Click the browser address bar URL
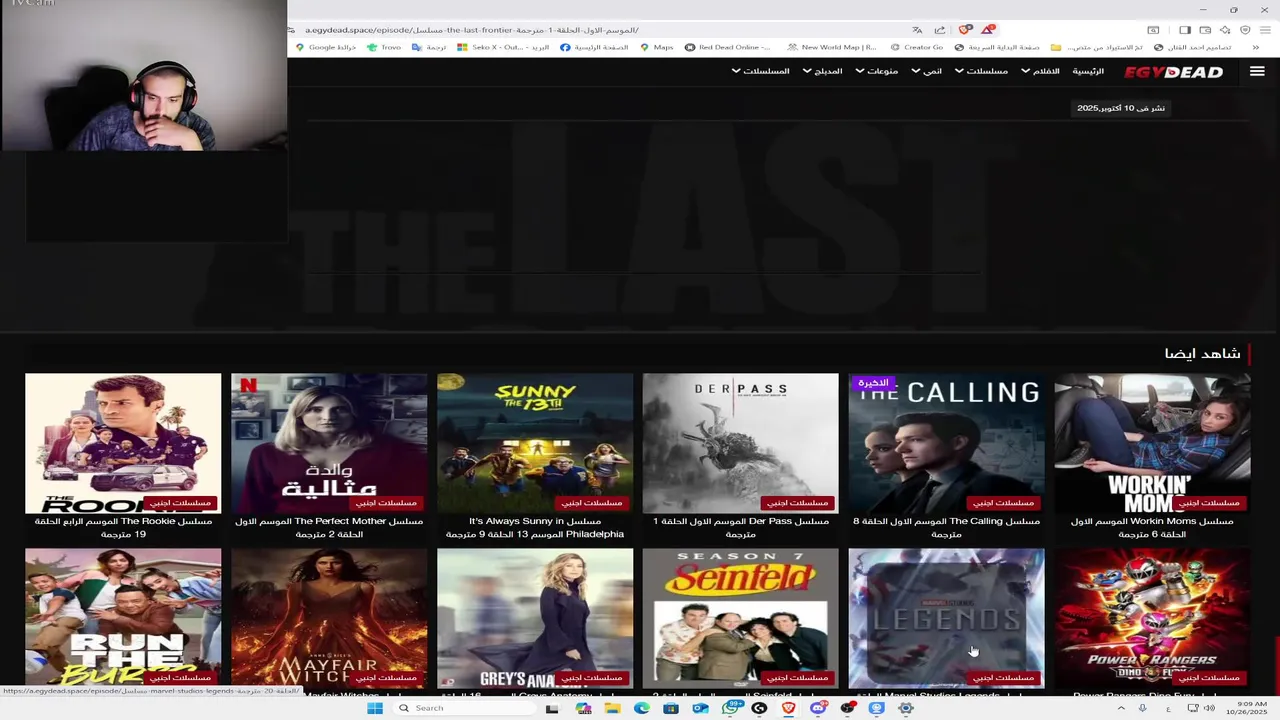 [x=471, y=30]
